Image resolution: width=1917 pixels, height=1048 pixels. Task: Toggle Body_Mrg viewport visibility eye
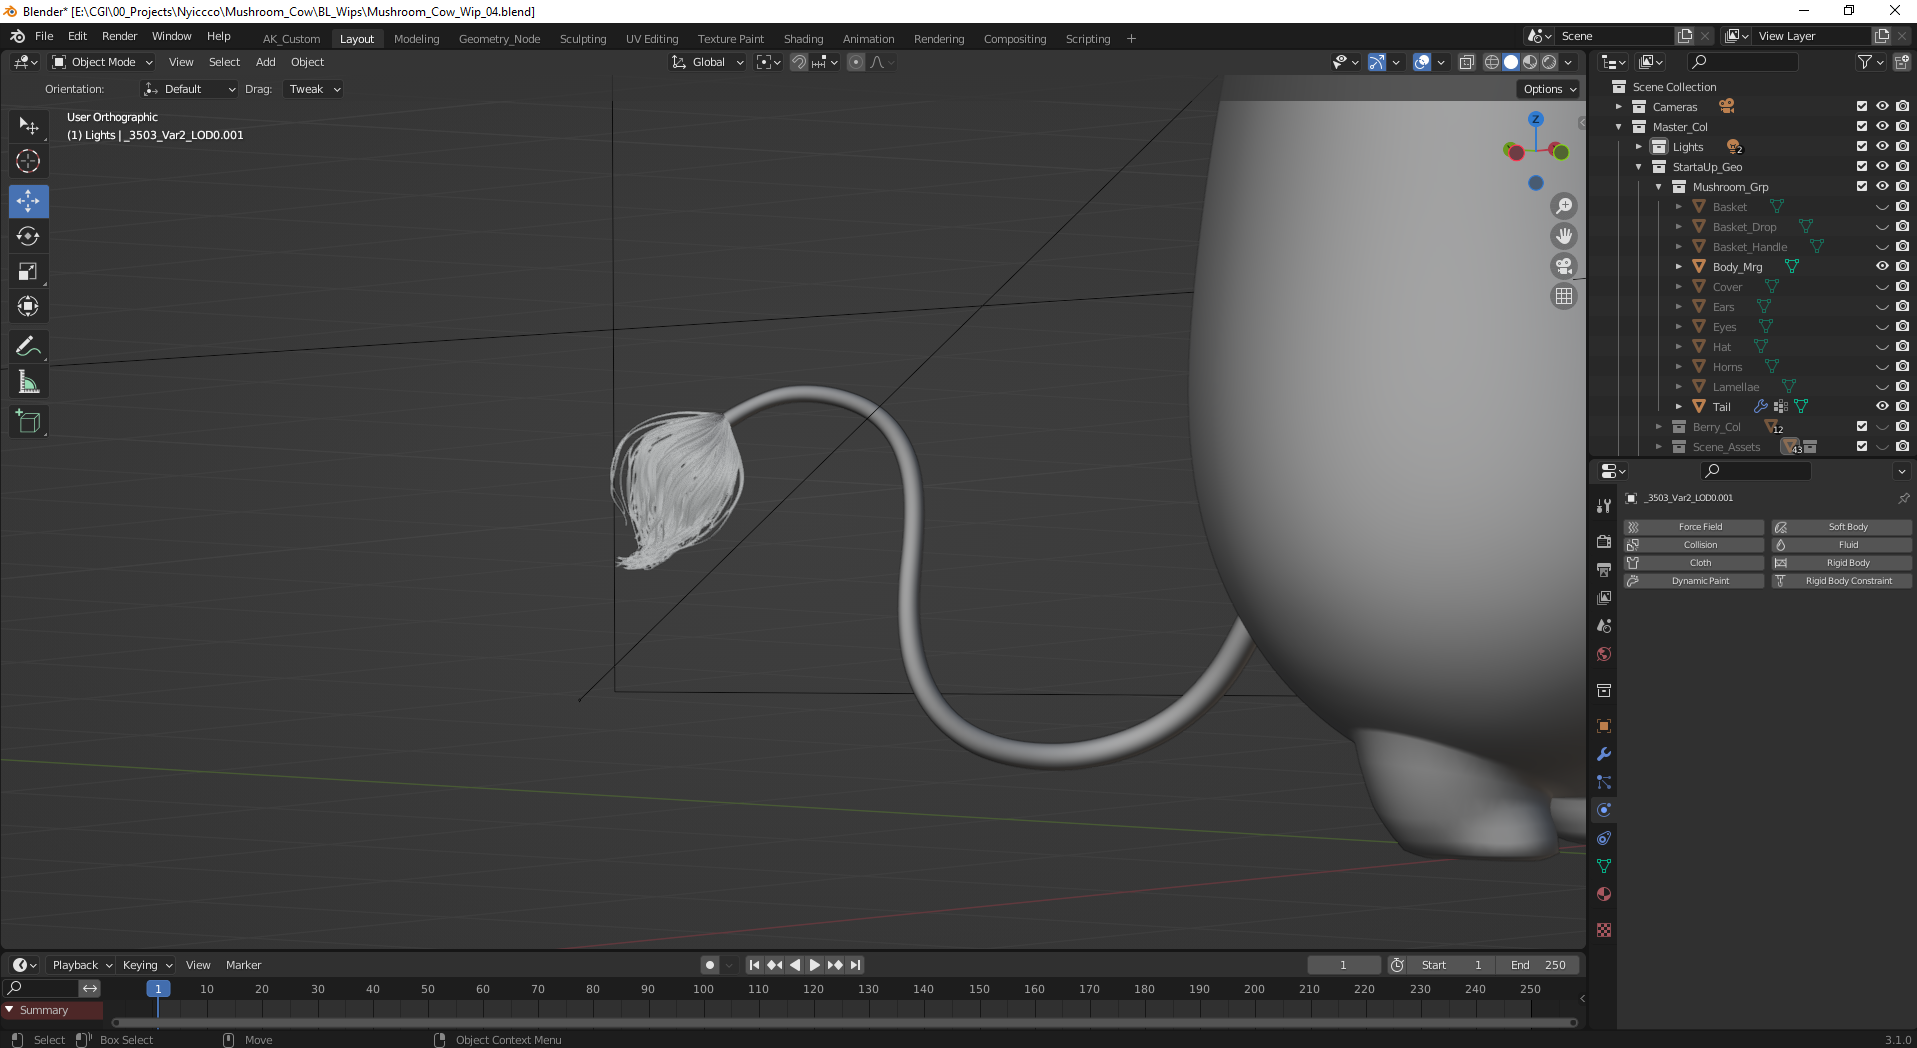tap(1882, 266)
